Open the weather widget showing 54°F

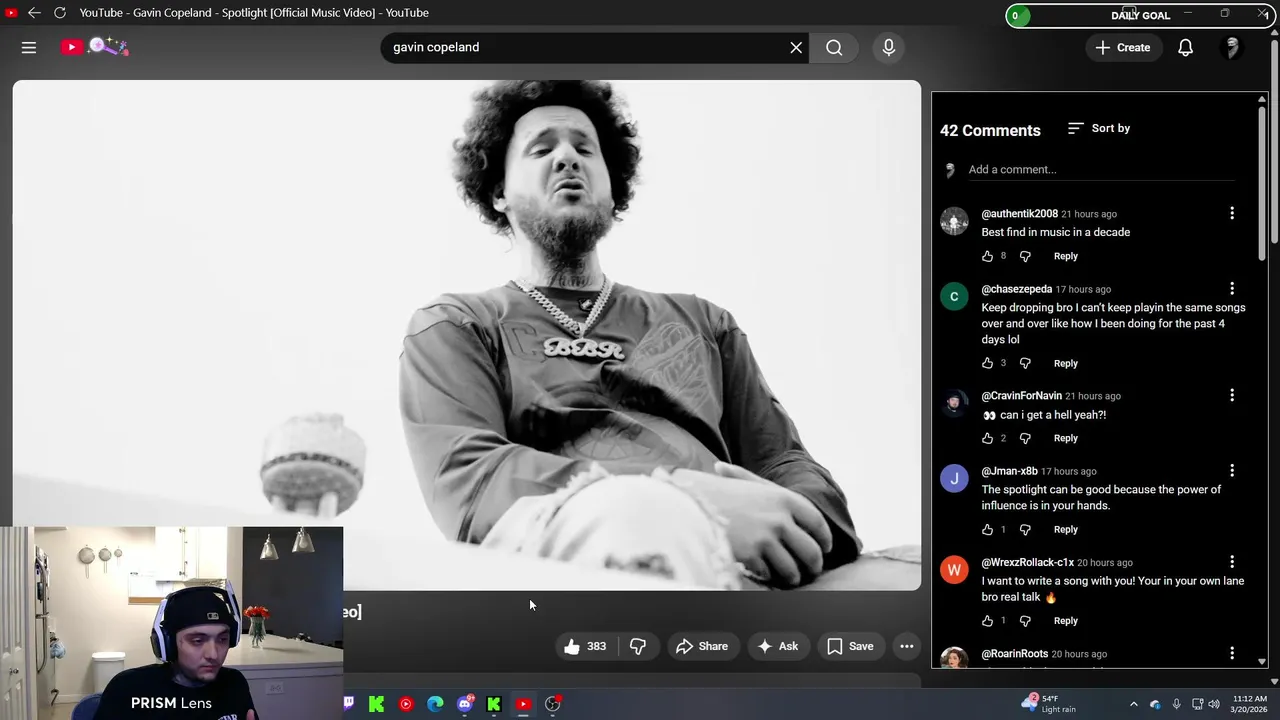click(x=1050, y=704)
